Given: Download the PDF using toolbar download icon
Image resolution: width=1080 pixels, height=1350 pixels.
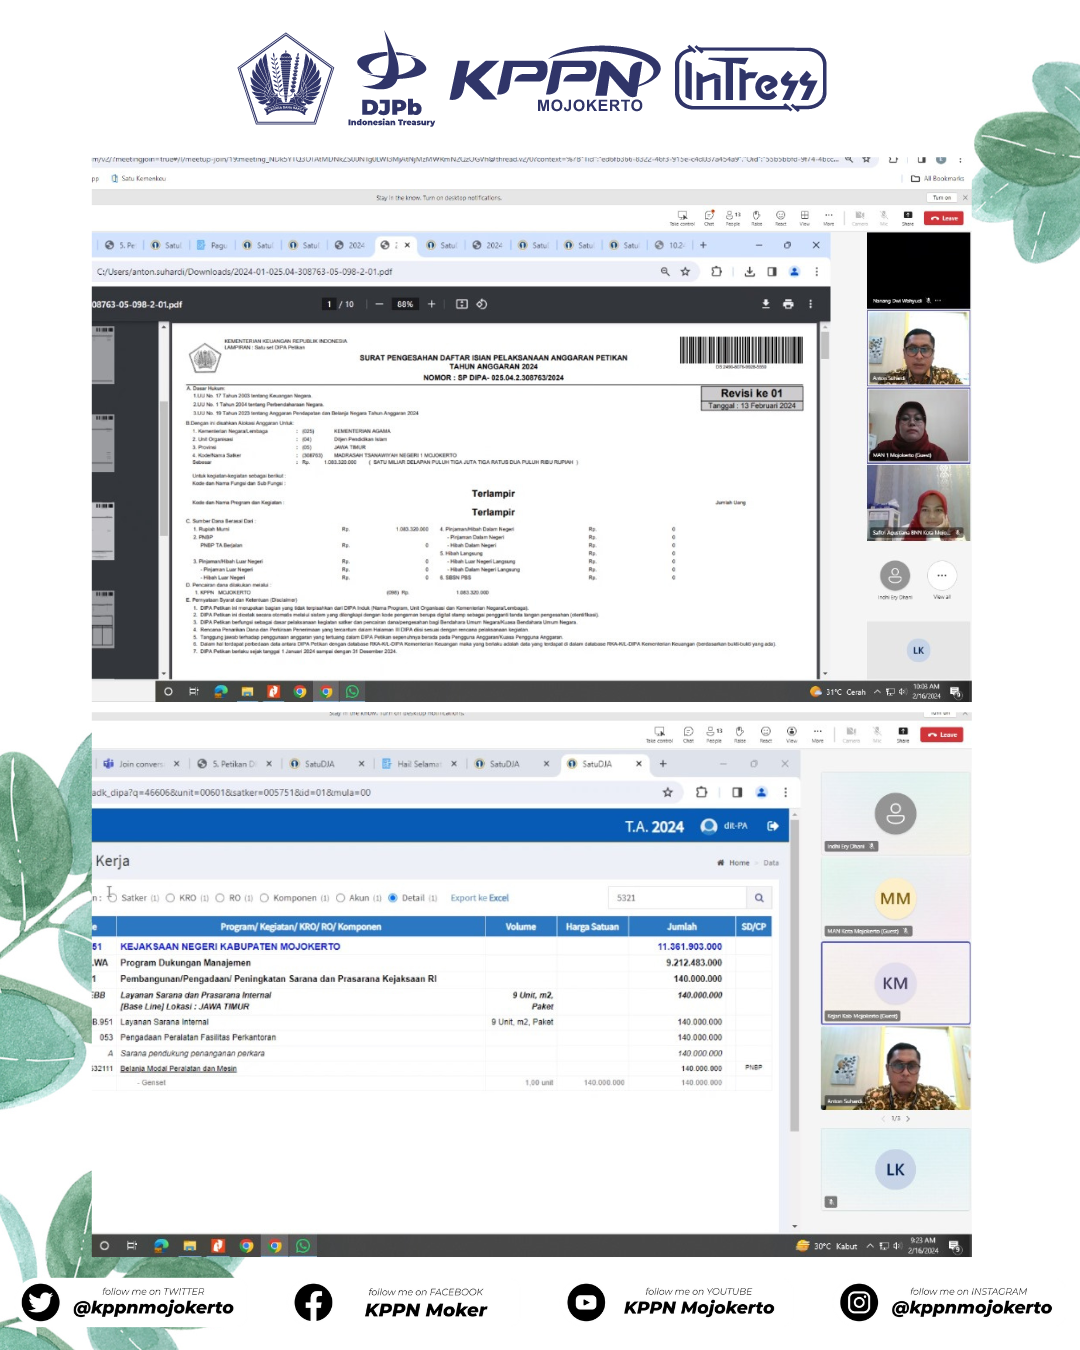Looking at the screenshot, I should (766, 304).
